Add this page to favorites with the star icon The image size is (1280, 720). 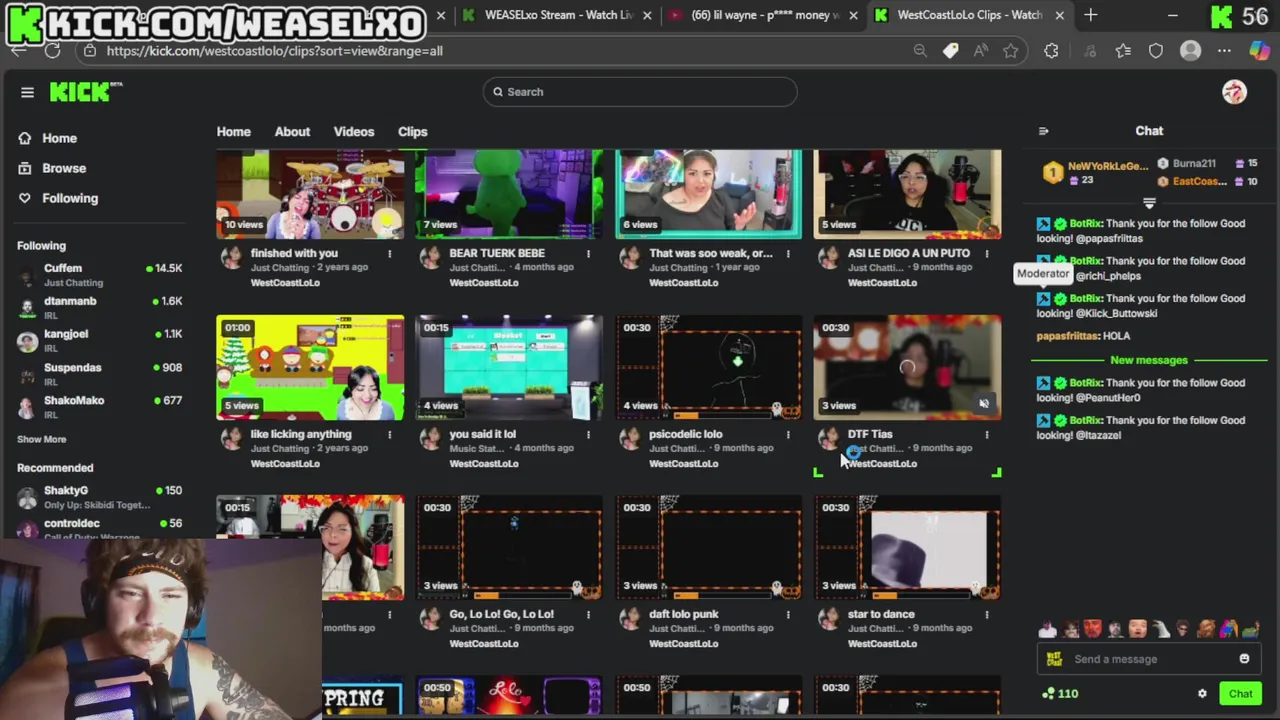(1011, 51)
